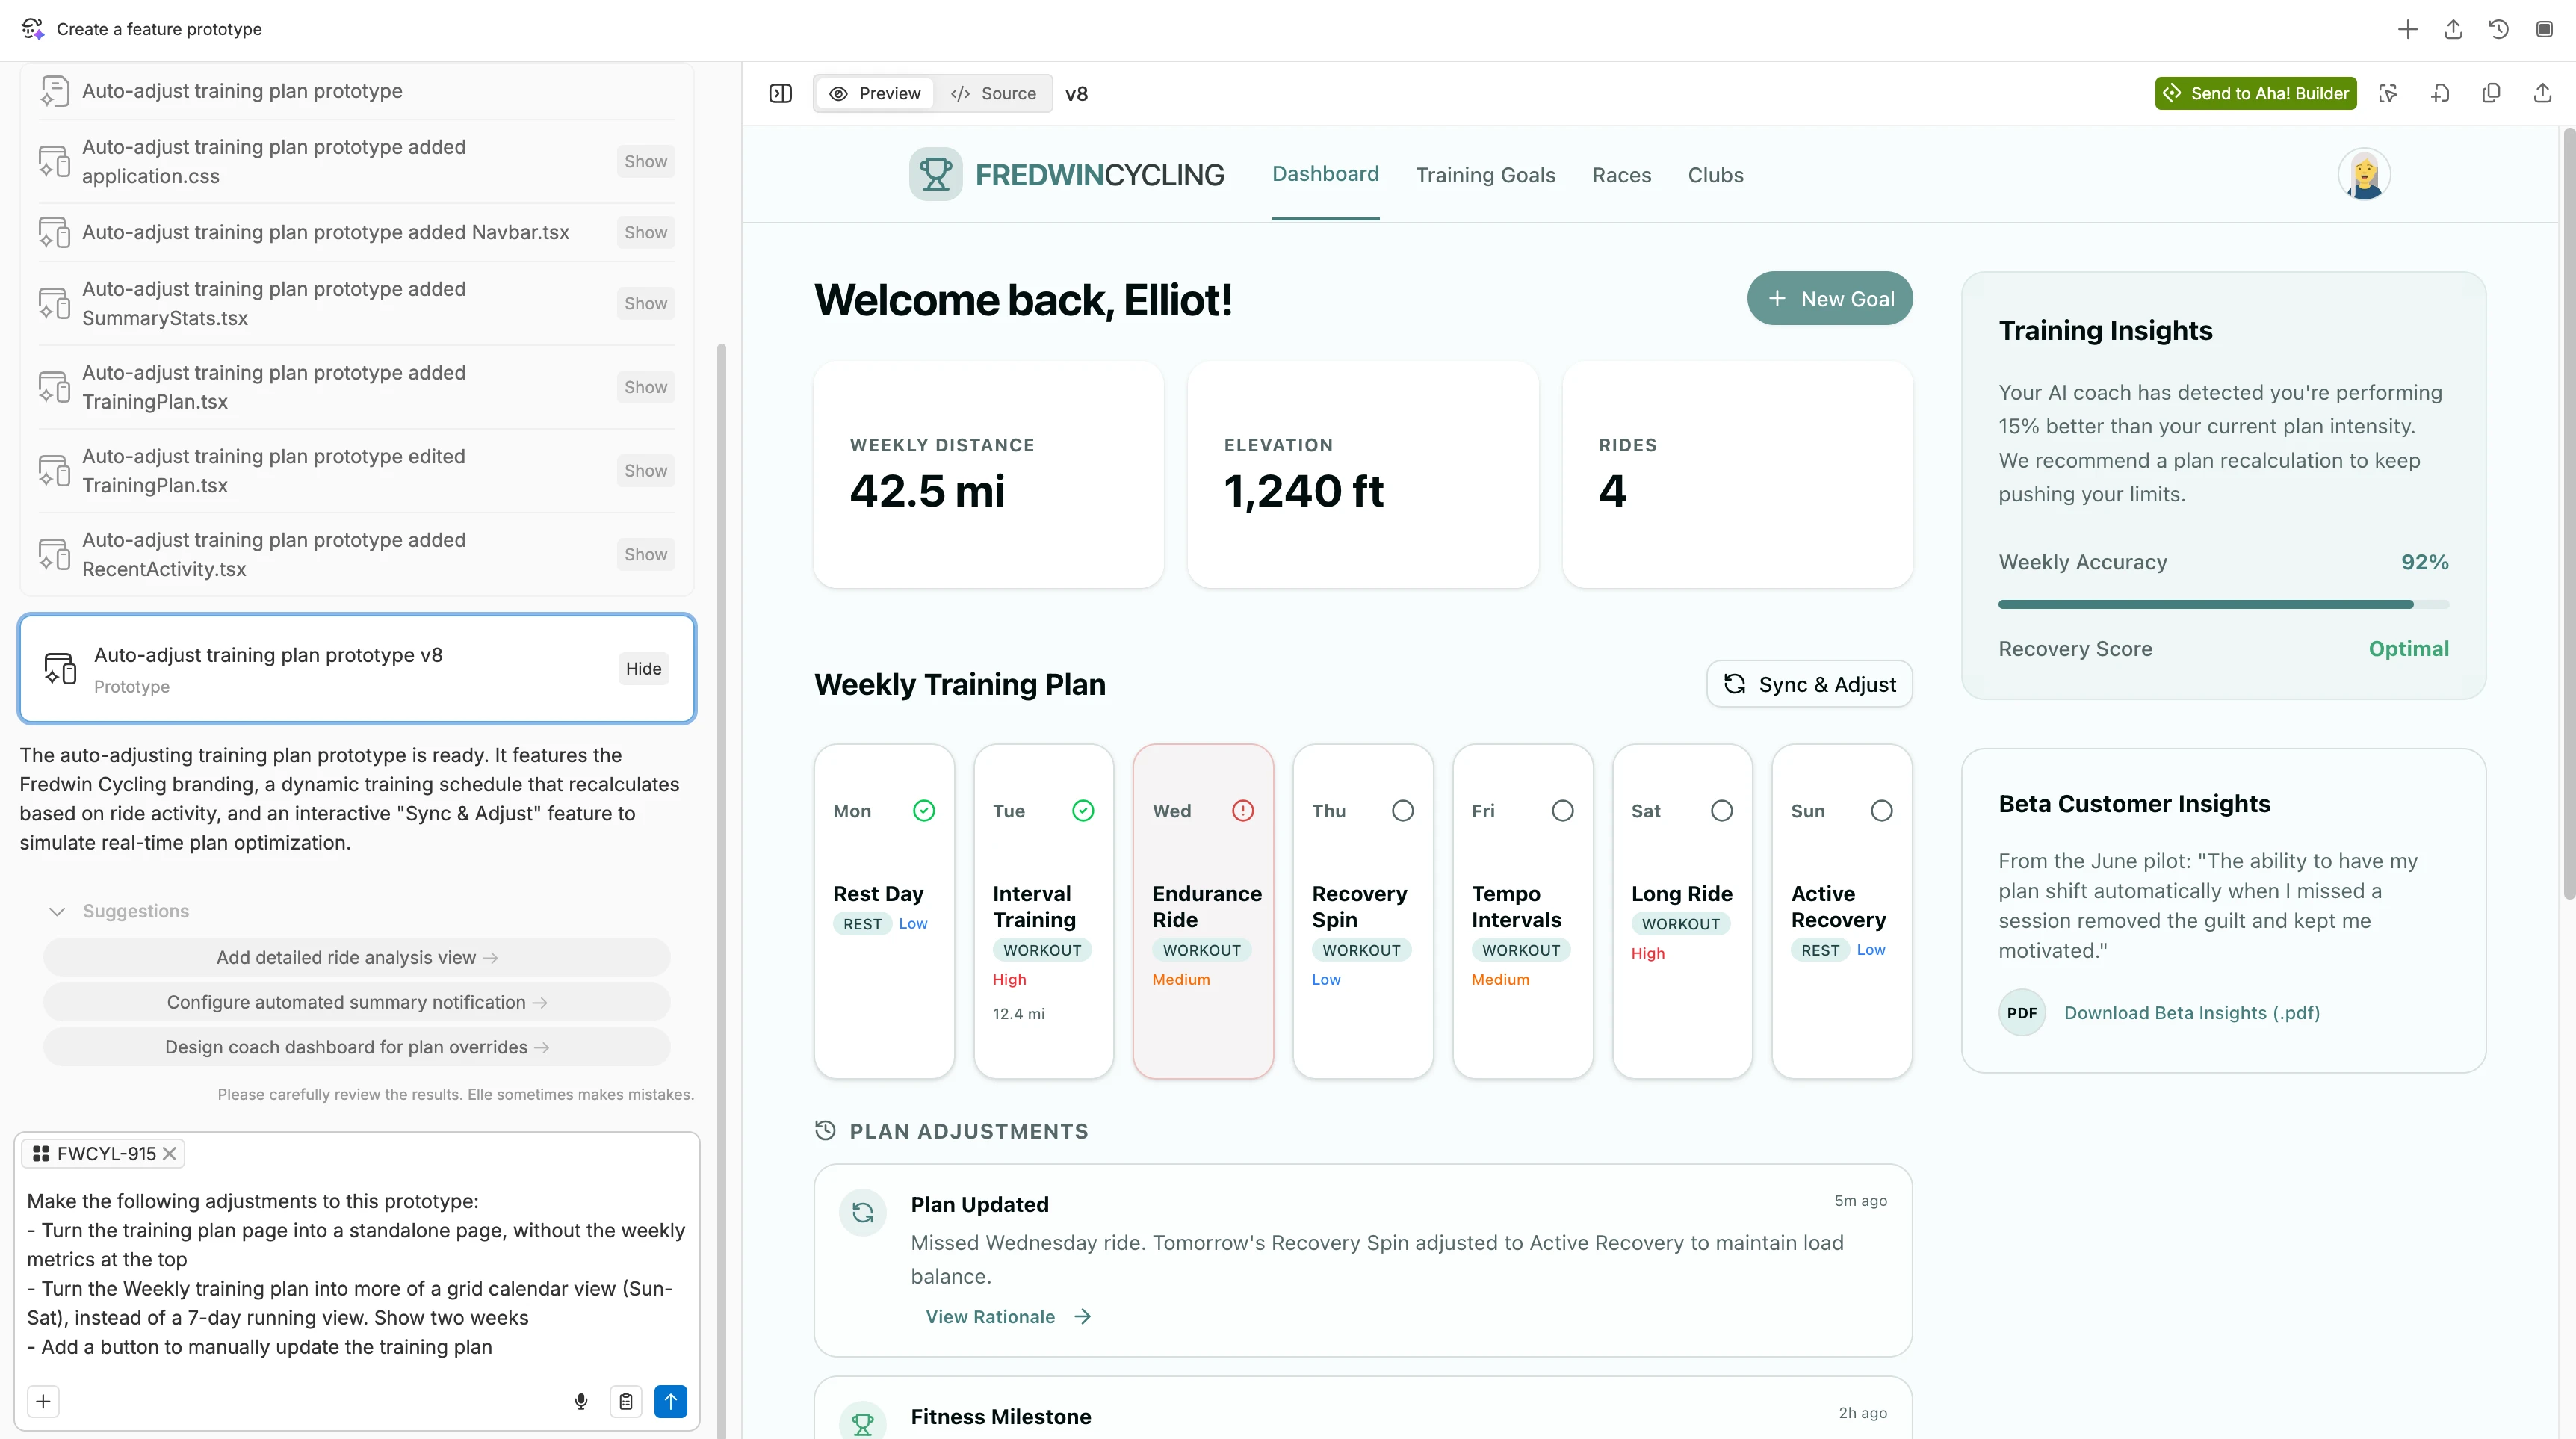The image size is (2576, 1439).
Task: Click the microphone icon in chat input
Action: coord(581,1401)
